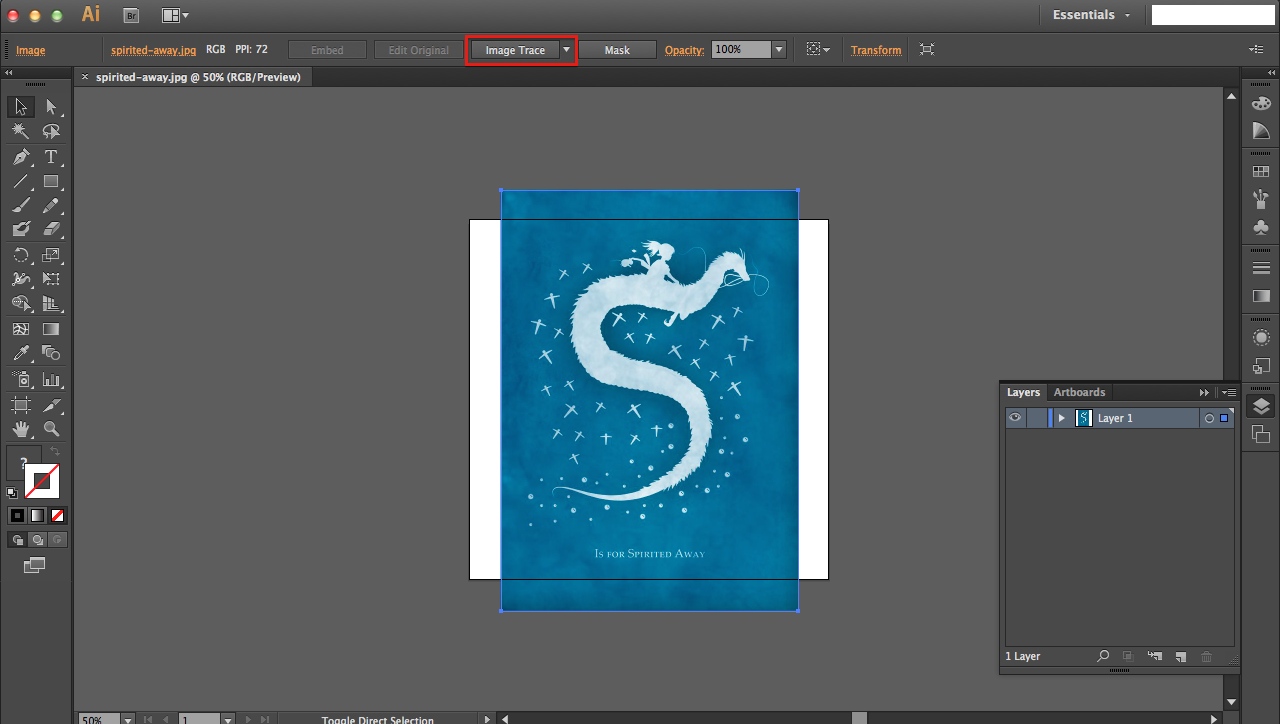The width and height of the screenshot is (1280, 724).
Task: Switch to the Artboards tab
Action: coord(1079,392)
